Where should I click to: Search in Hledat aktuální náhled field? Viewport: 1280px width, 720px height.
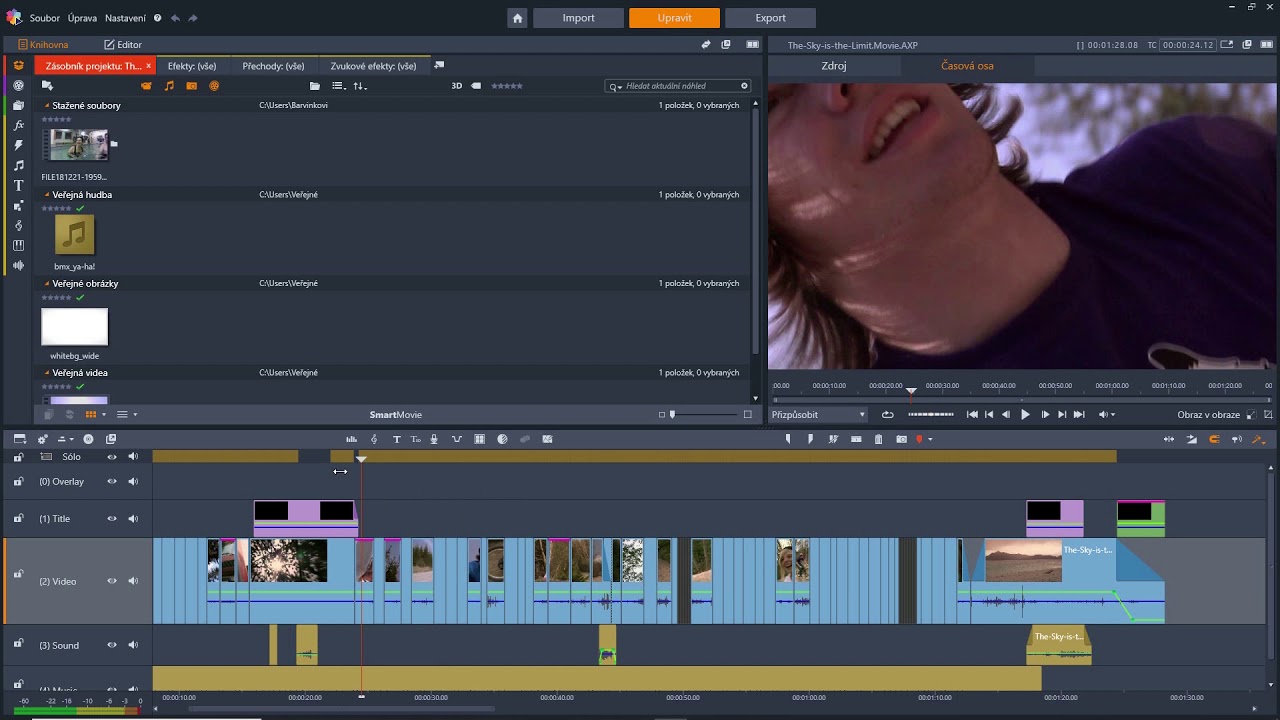pyautogui.click(x=678, y=86)
